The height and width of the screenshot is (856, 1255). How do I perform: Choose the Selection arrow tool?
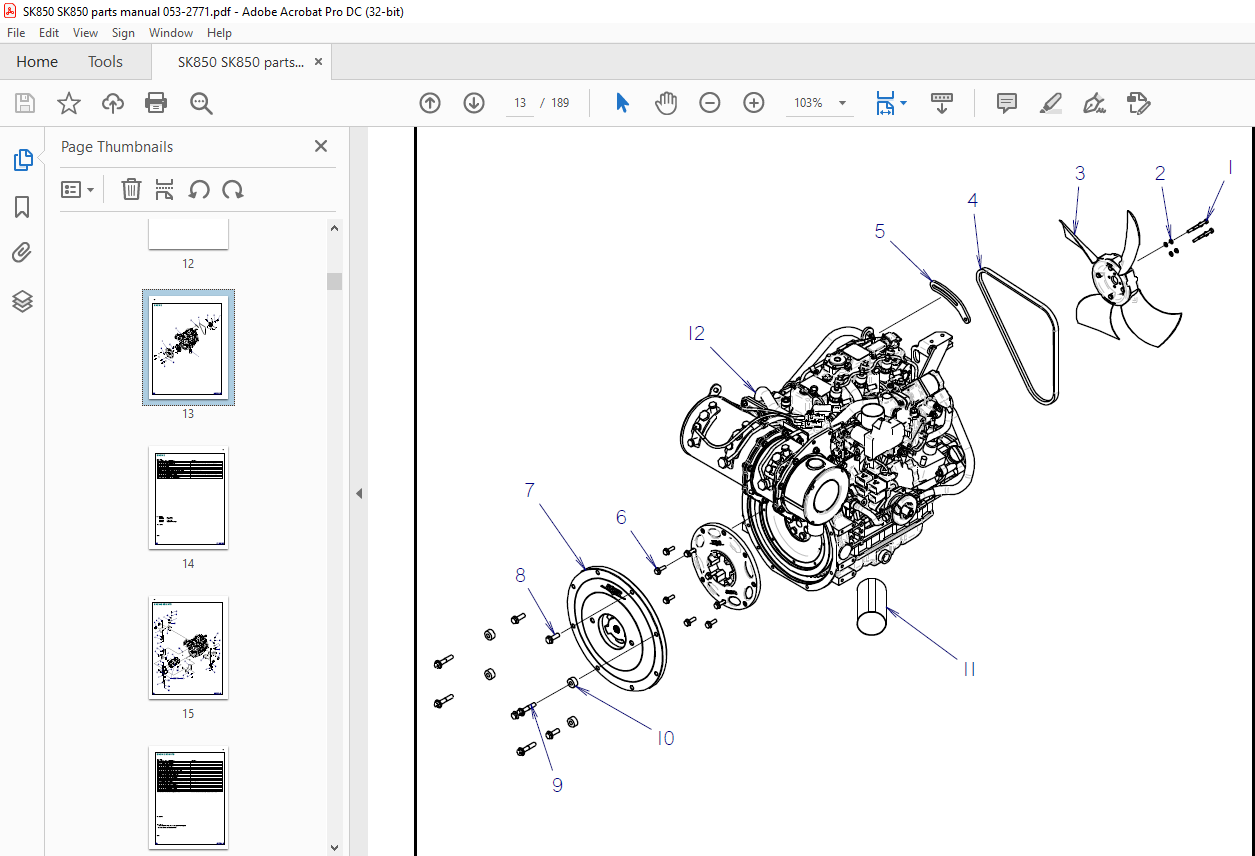622,103
